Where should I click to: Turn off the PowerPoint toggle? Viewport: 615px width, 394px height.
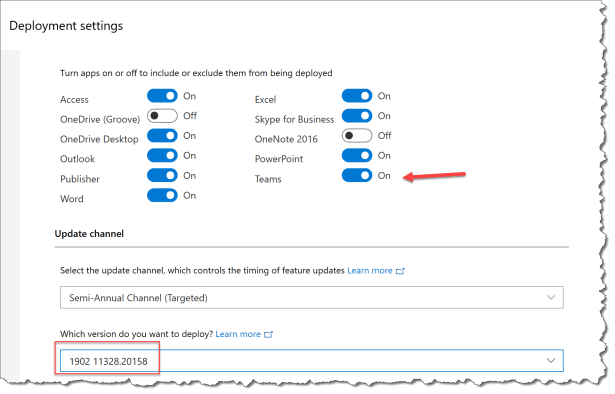click(x=357, y=156)
